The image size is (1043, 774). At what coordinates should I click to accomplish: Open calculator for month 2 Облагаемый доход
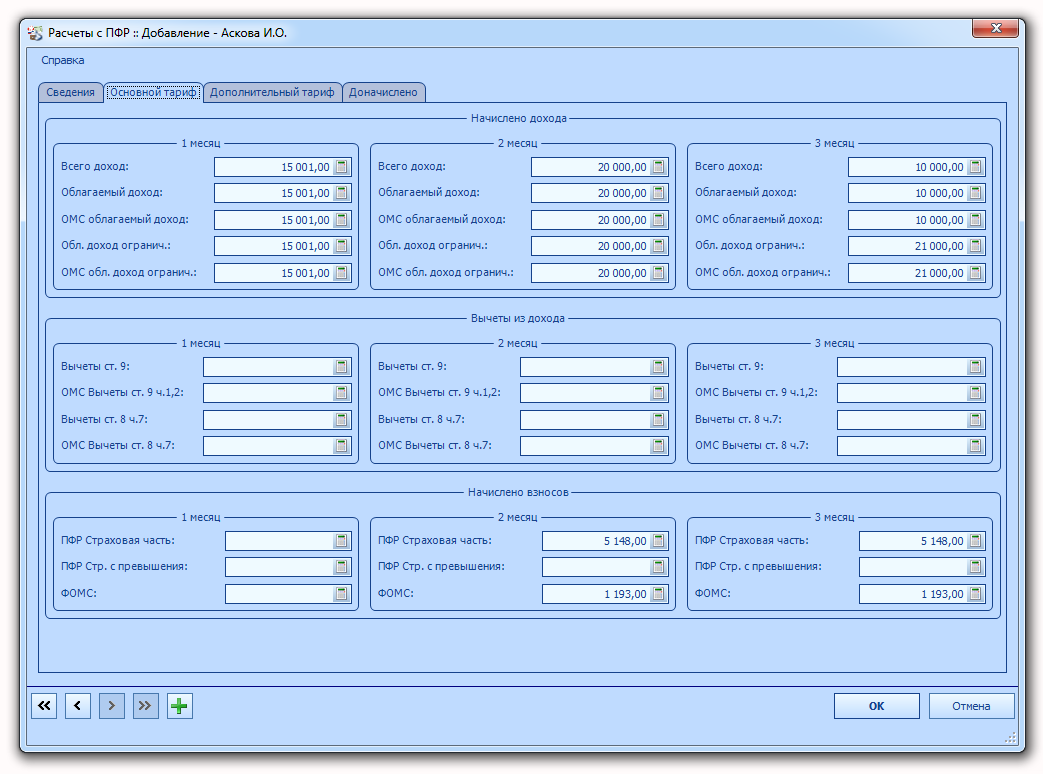click(659, 193)
